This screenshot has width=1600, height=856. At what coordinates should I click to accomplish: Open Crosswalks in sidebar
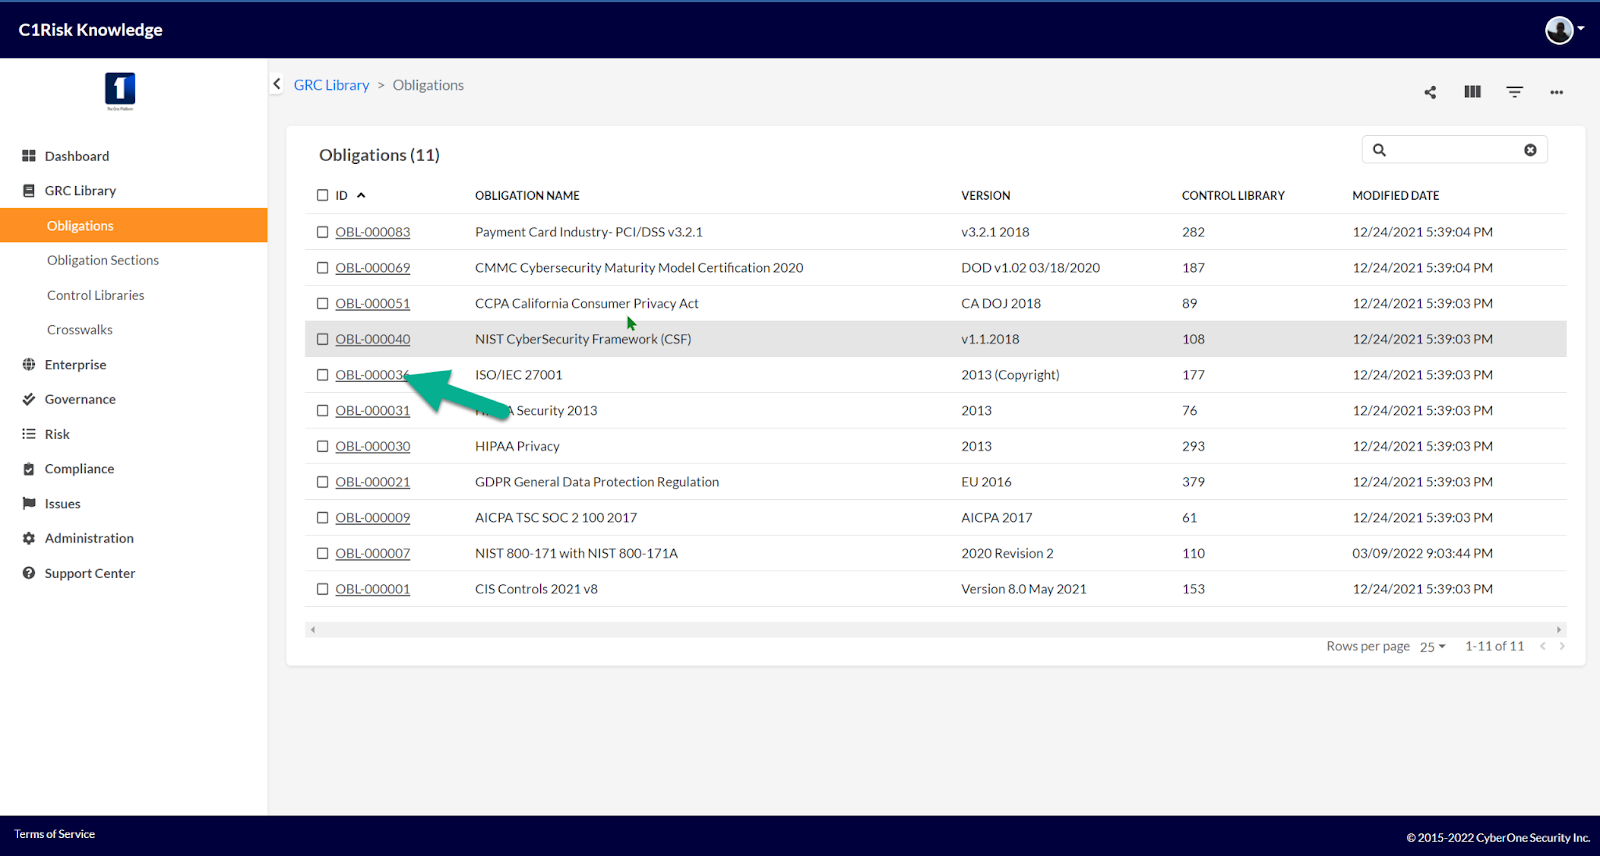point(79,330)
